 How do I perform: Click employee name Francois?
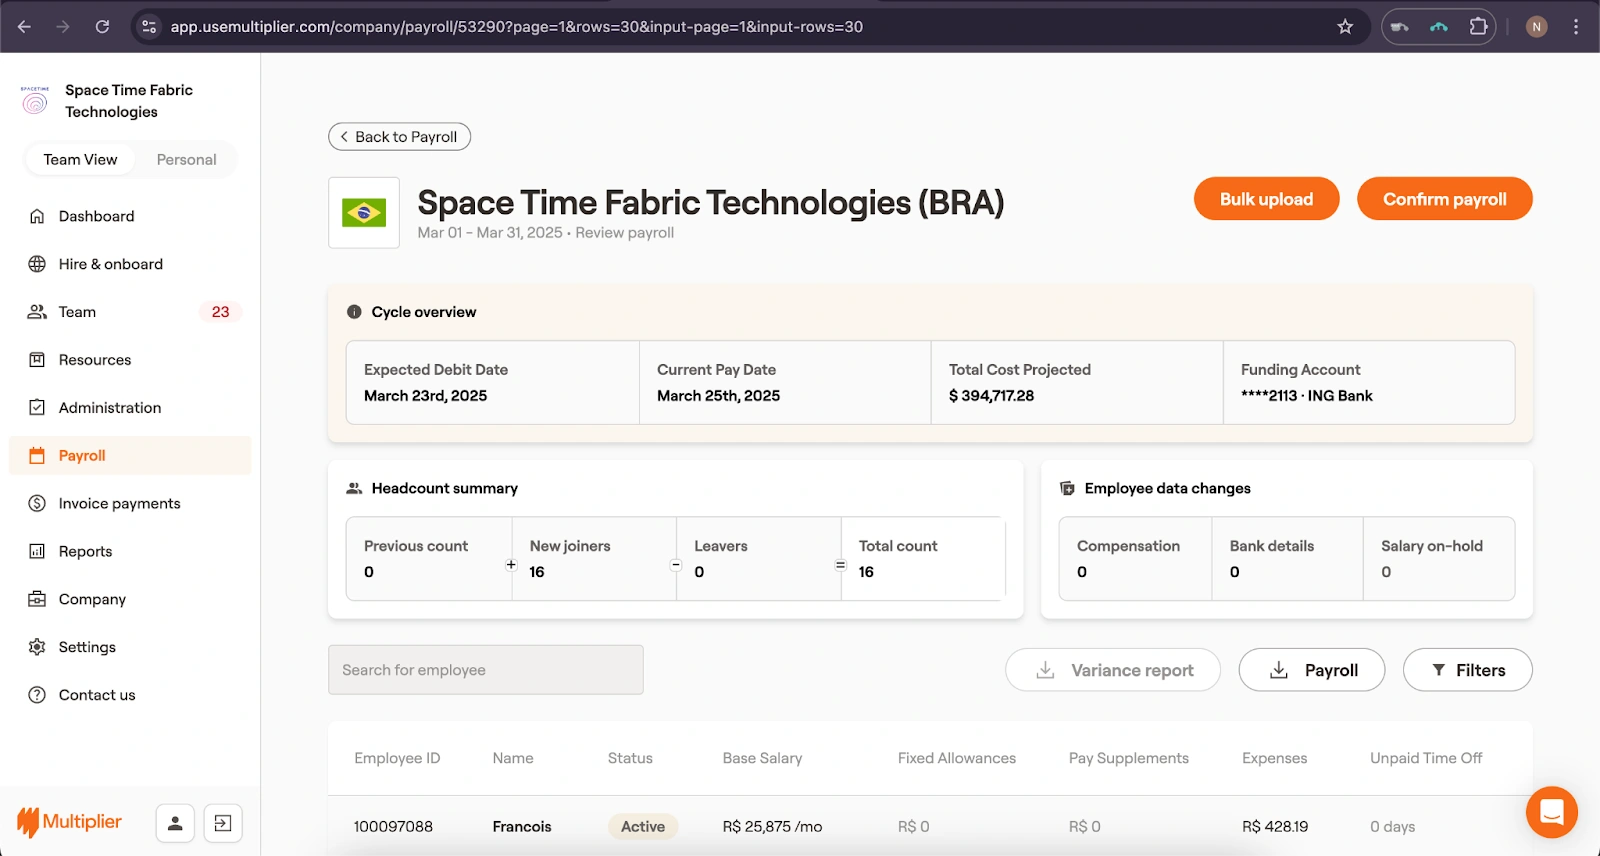pyautogui.click(x=522, y=827)
